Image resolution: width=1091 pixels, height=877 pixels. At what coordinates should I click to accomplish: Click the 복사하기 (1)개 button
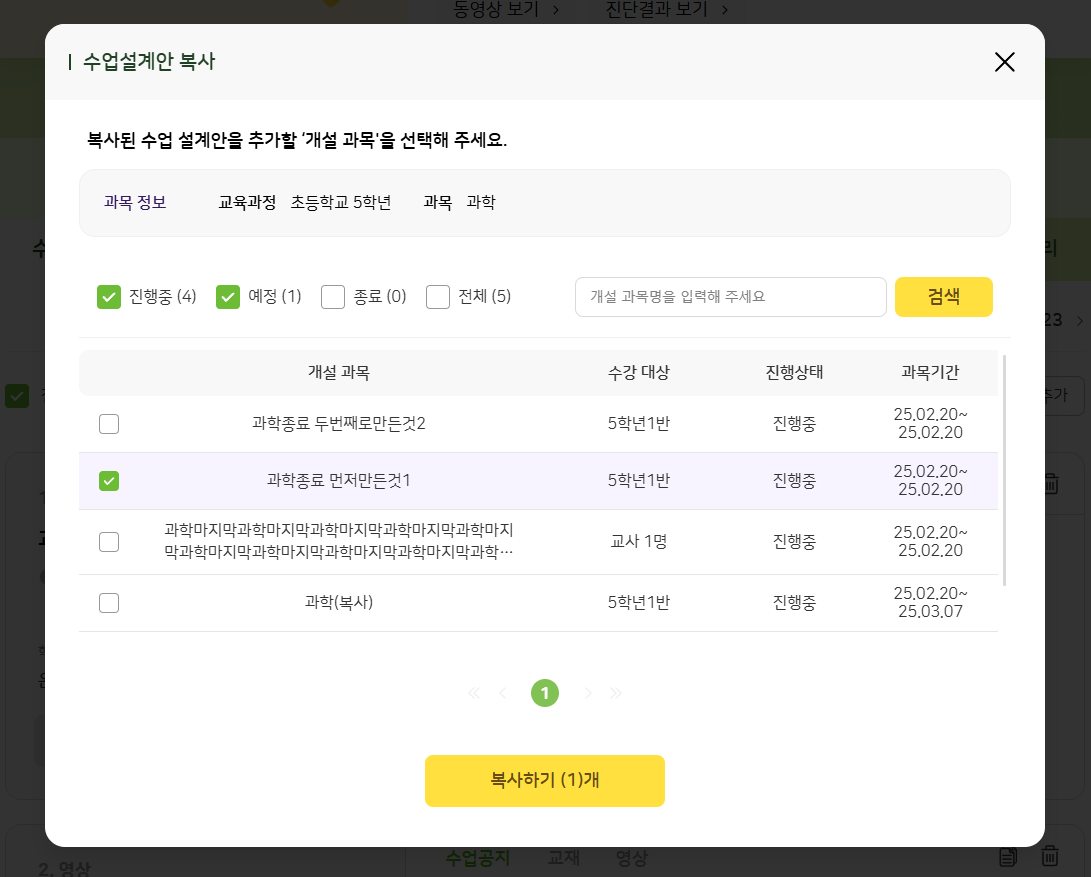coord(545,781)
